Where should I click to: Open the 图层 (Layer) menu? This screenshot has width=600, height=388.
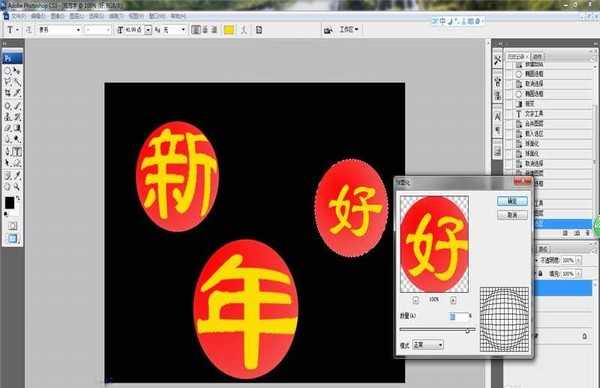(x=77, y=16)
